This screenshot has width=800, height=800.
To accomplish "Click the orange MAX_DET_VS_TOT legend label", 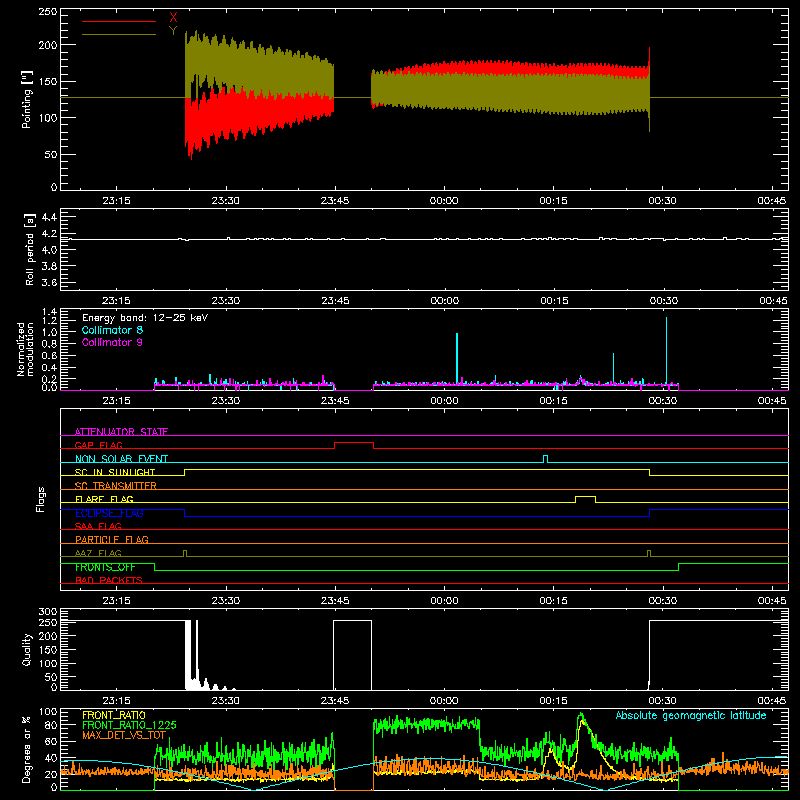I will pyautogui.click(x=124, y=735).
